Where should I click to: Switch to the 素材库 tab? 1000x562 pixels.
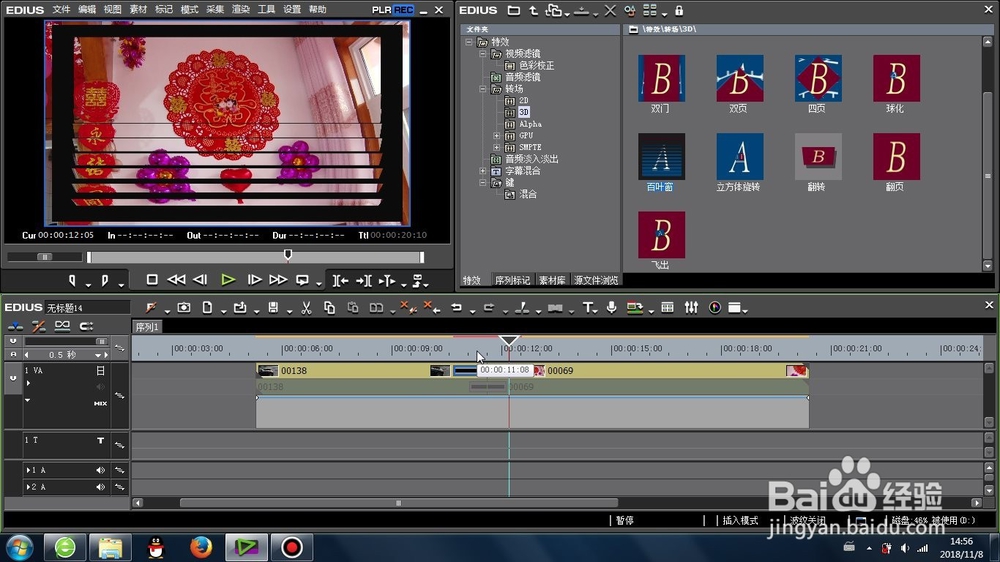[552, 280]
